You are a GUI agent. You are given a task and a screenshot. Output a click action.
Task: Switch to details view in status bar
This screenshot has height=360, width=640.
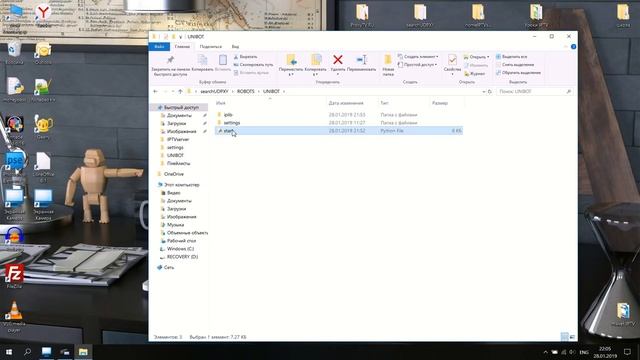[564, 337]
